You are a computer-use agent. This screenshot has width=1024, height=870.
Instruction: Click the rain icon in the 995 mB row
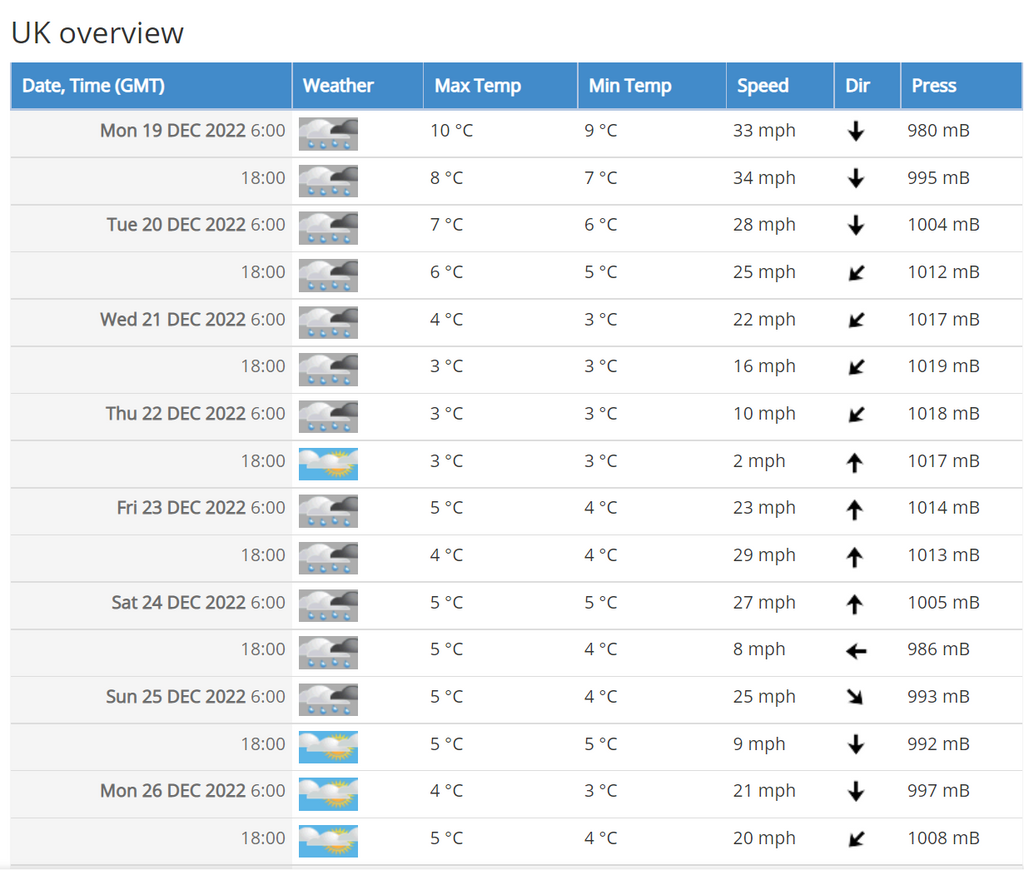328,181
